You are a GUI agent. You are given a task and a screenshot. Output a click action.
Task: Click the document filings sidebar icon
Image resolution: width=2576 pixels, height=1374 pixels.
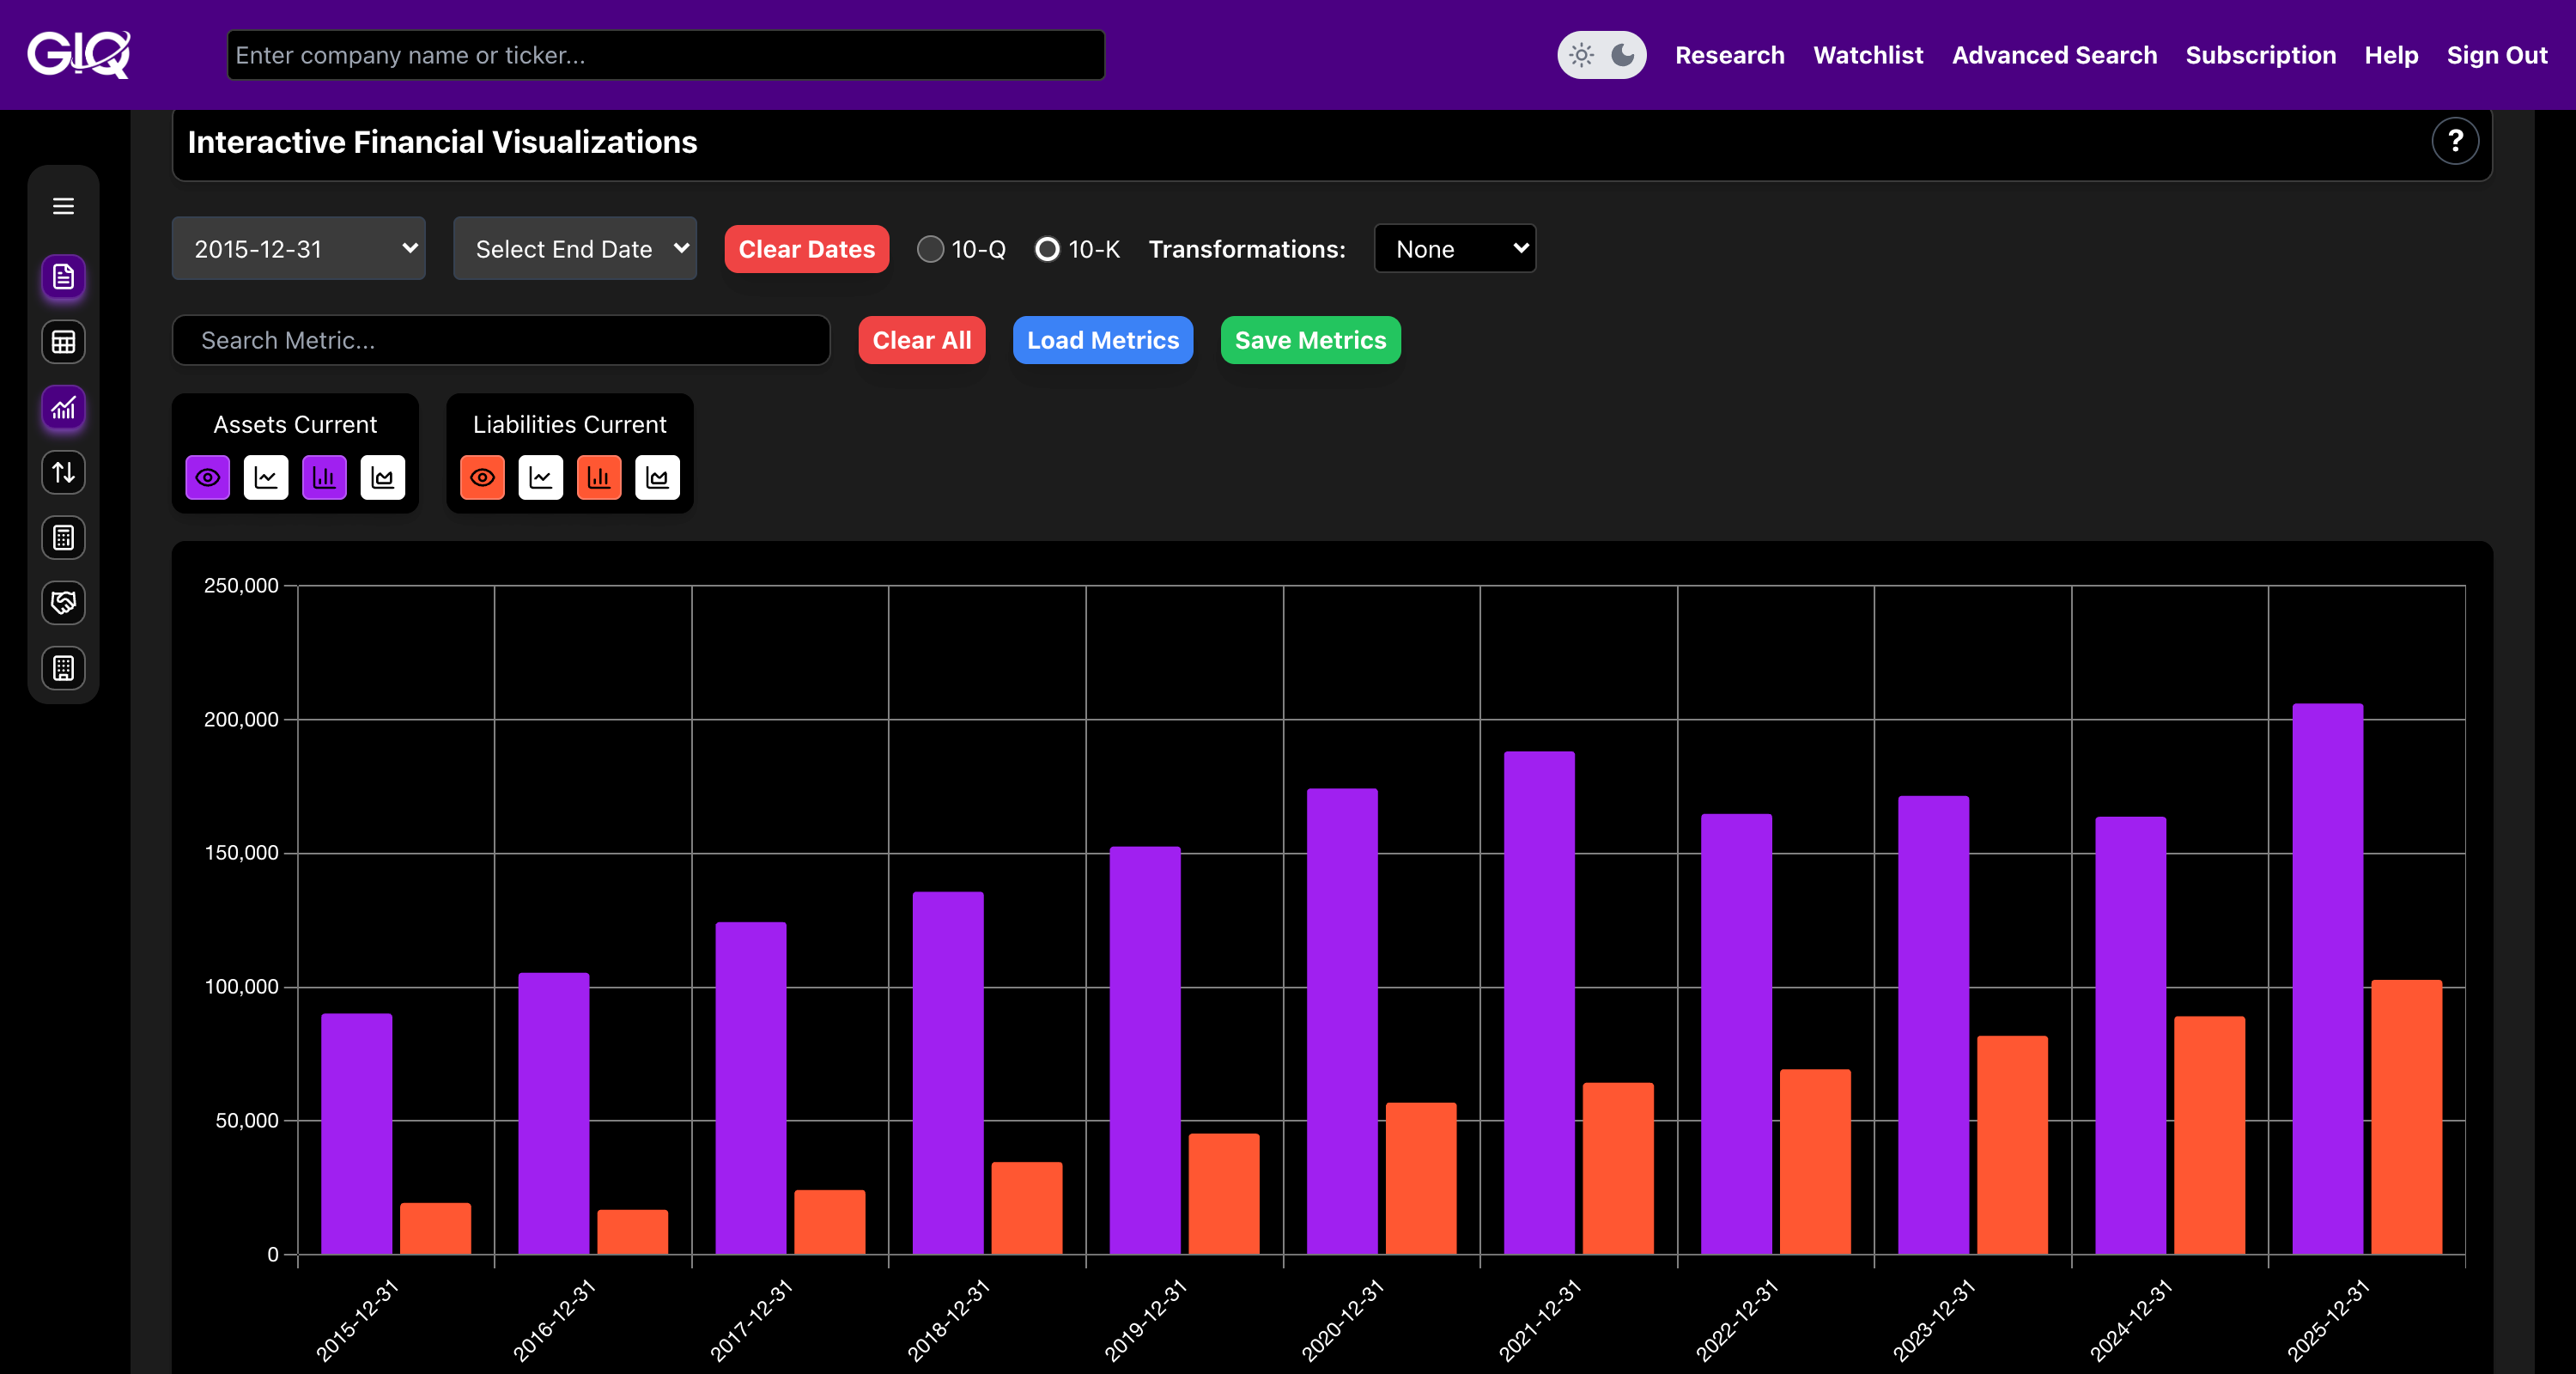pos(63,277)
